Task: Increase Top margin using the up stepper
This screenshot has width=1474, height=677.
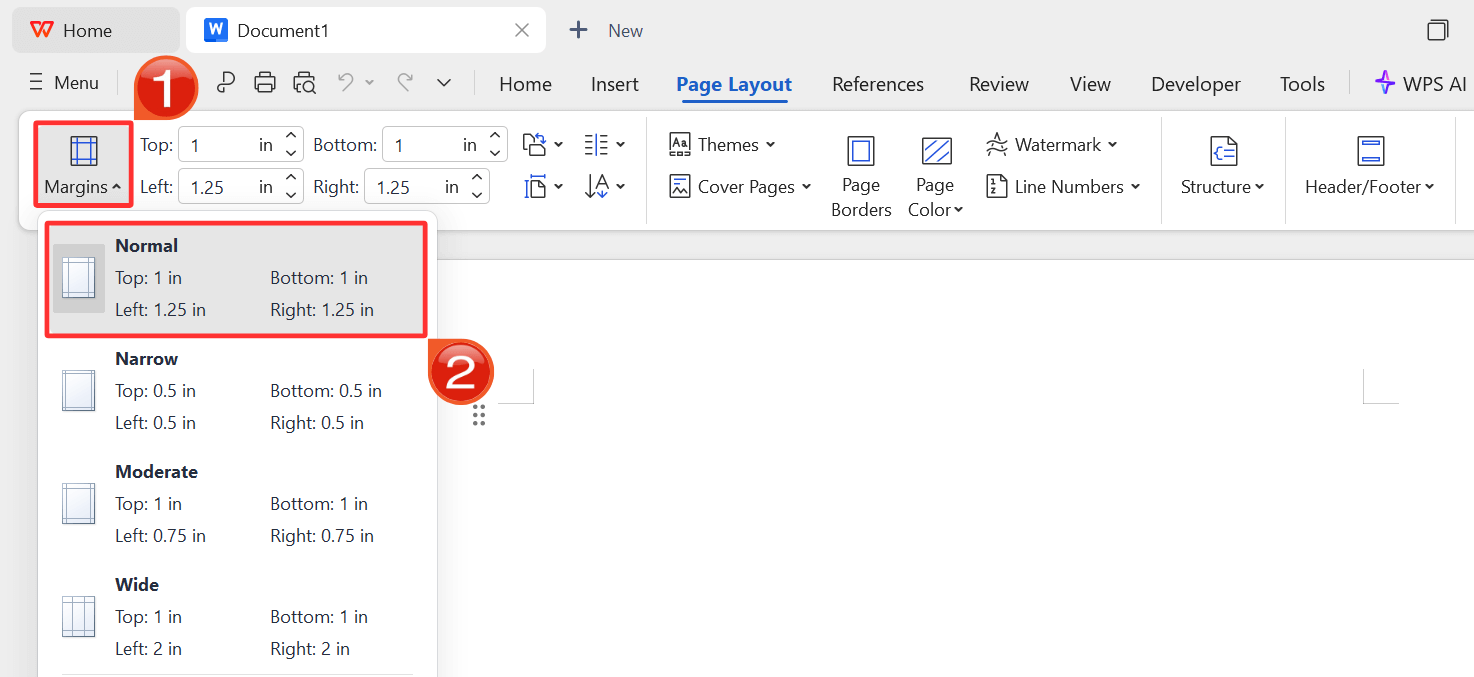Action: (x=289, y=137)
